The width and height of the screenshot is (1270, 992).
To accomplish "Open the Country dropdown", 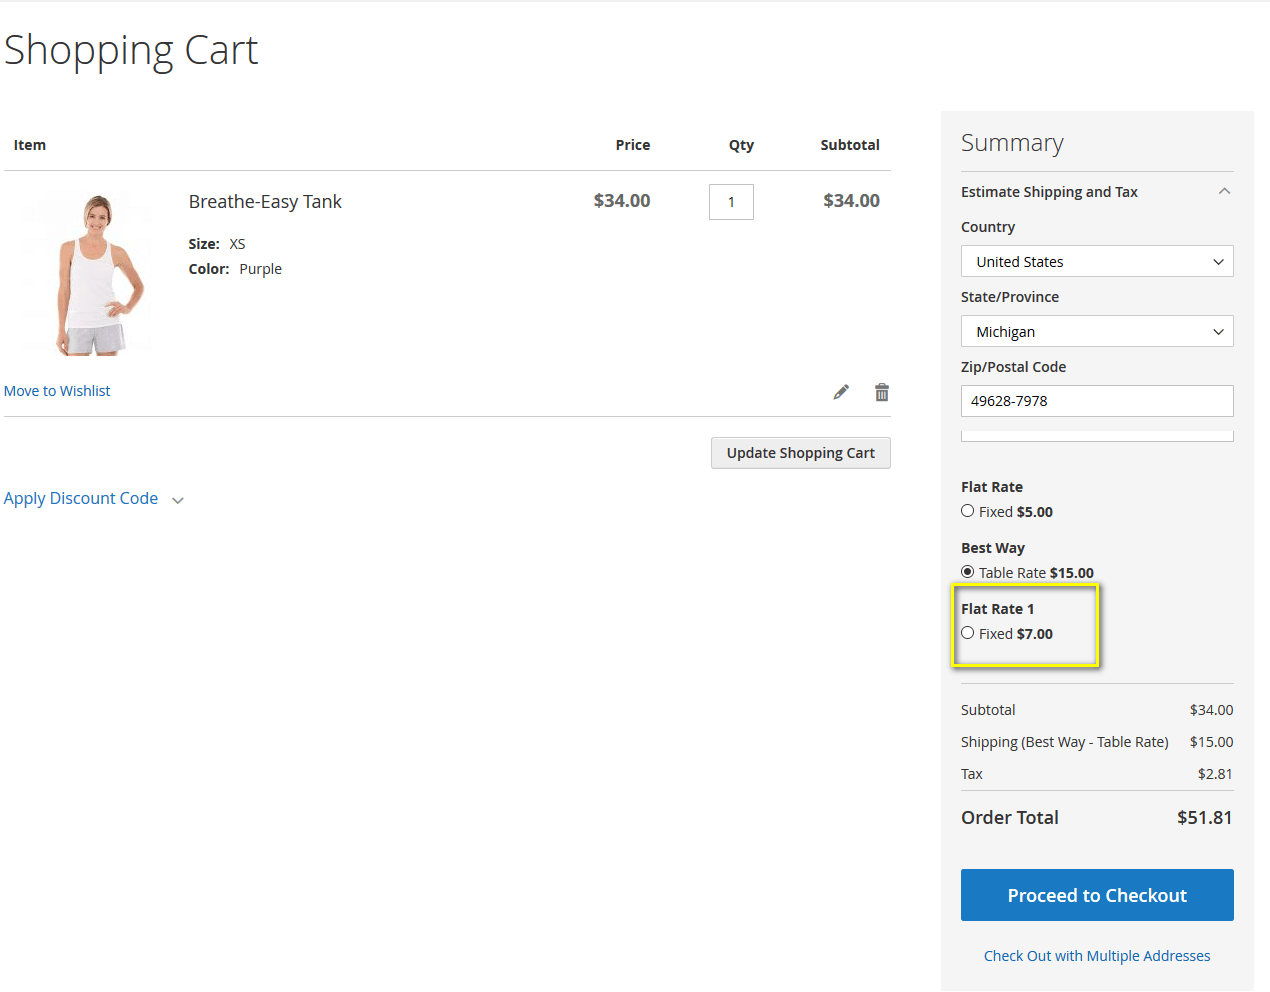I will pos(1097,262).
